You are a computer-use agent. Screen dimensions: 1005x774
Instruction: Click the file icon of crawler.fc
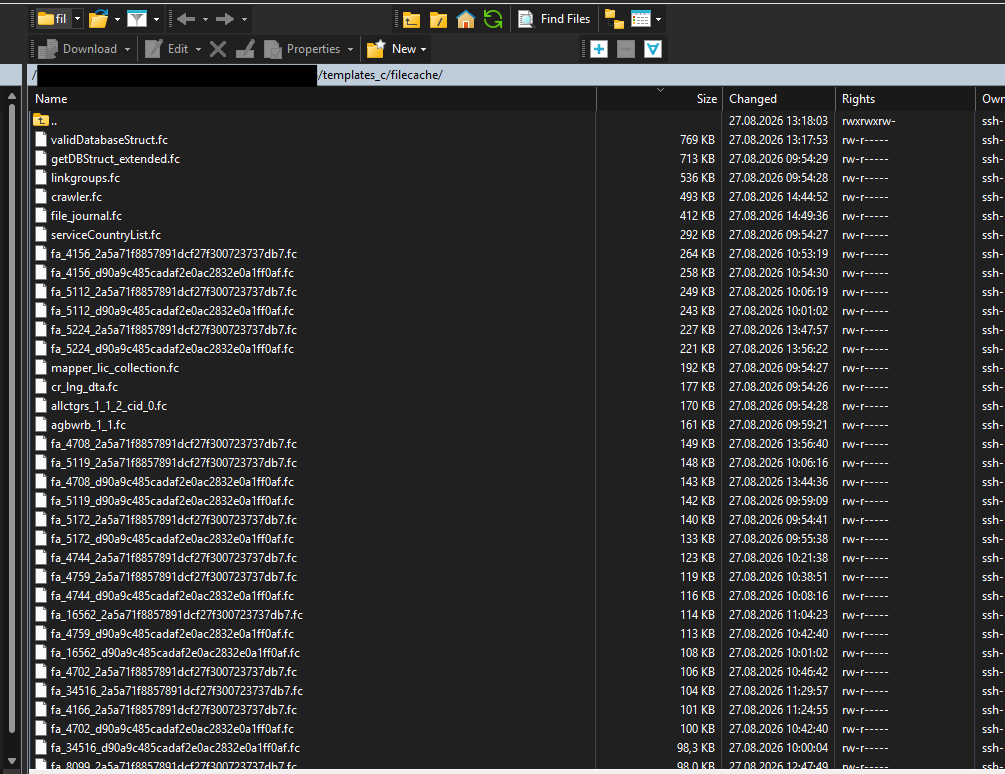pos(41,197)
